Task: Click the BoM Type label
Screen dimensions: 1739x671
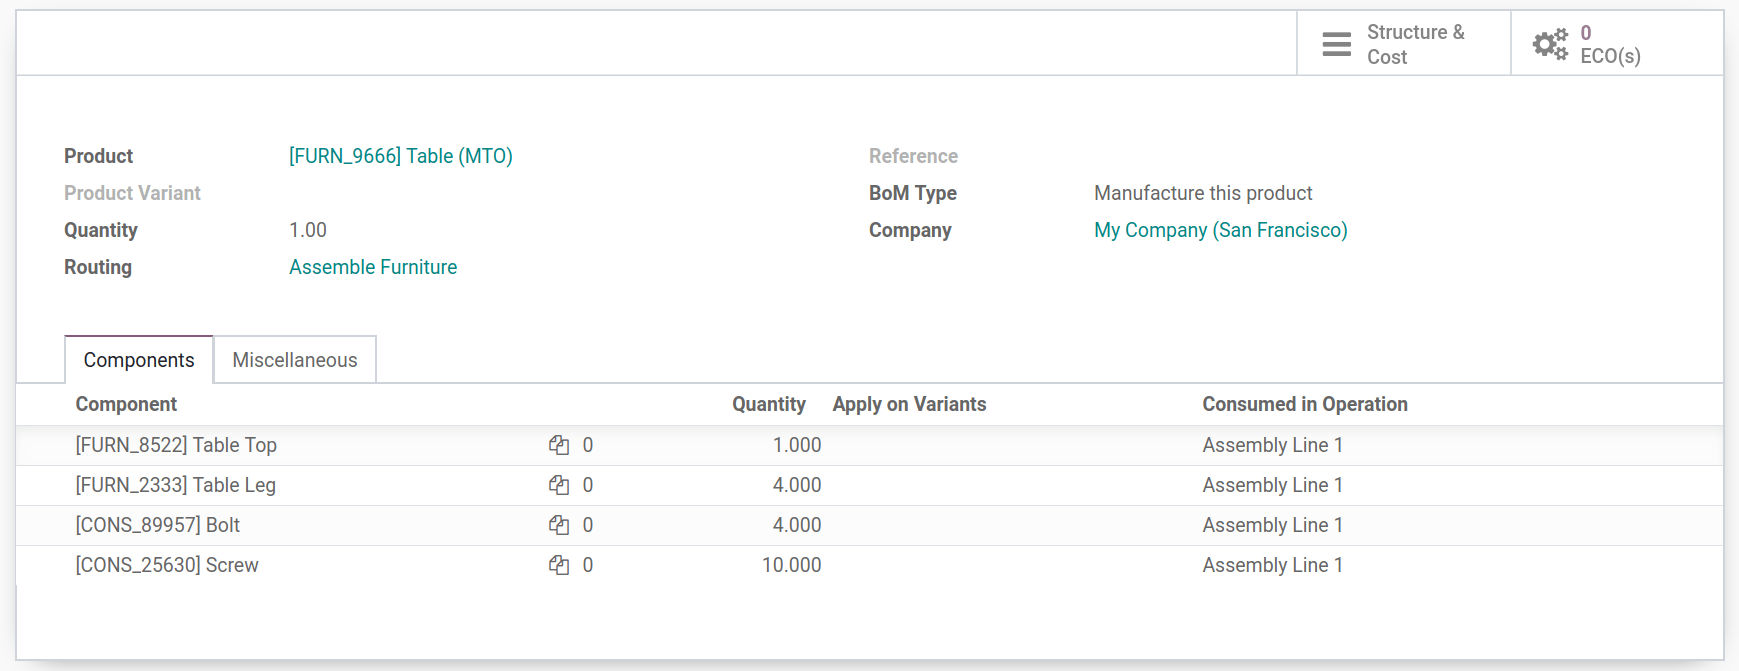Action: [913, 193]
